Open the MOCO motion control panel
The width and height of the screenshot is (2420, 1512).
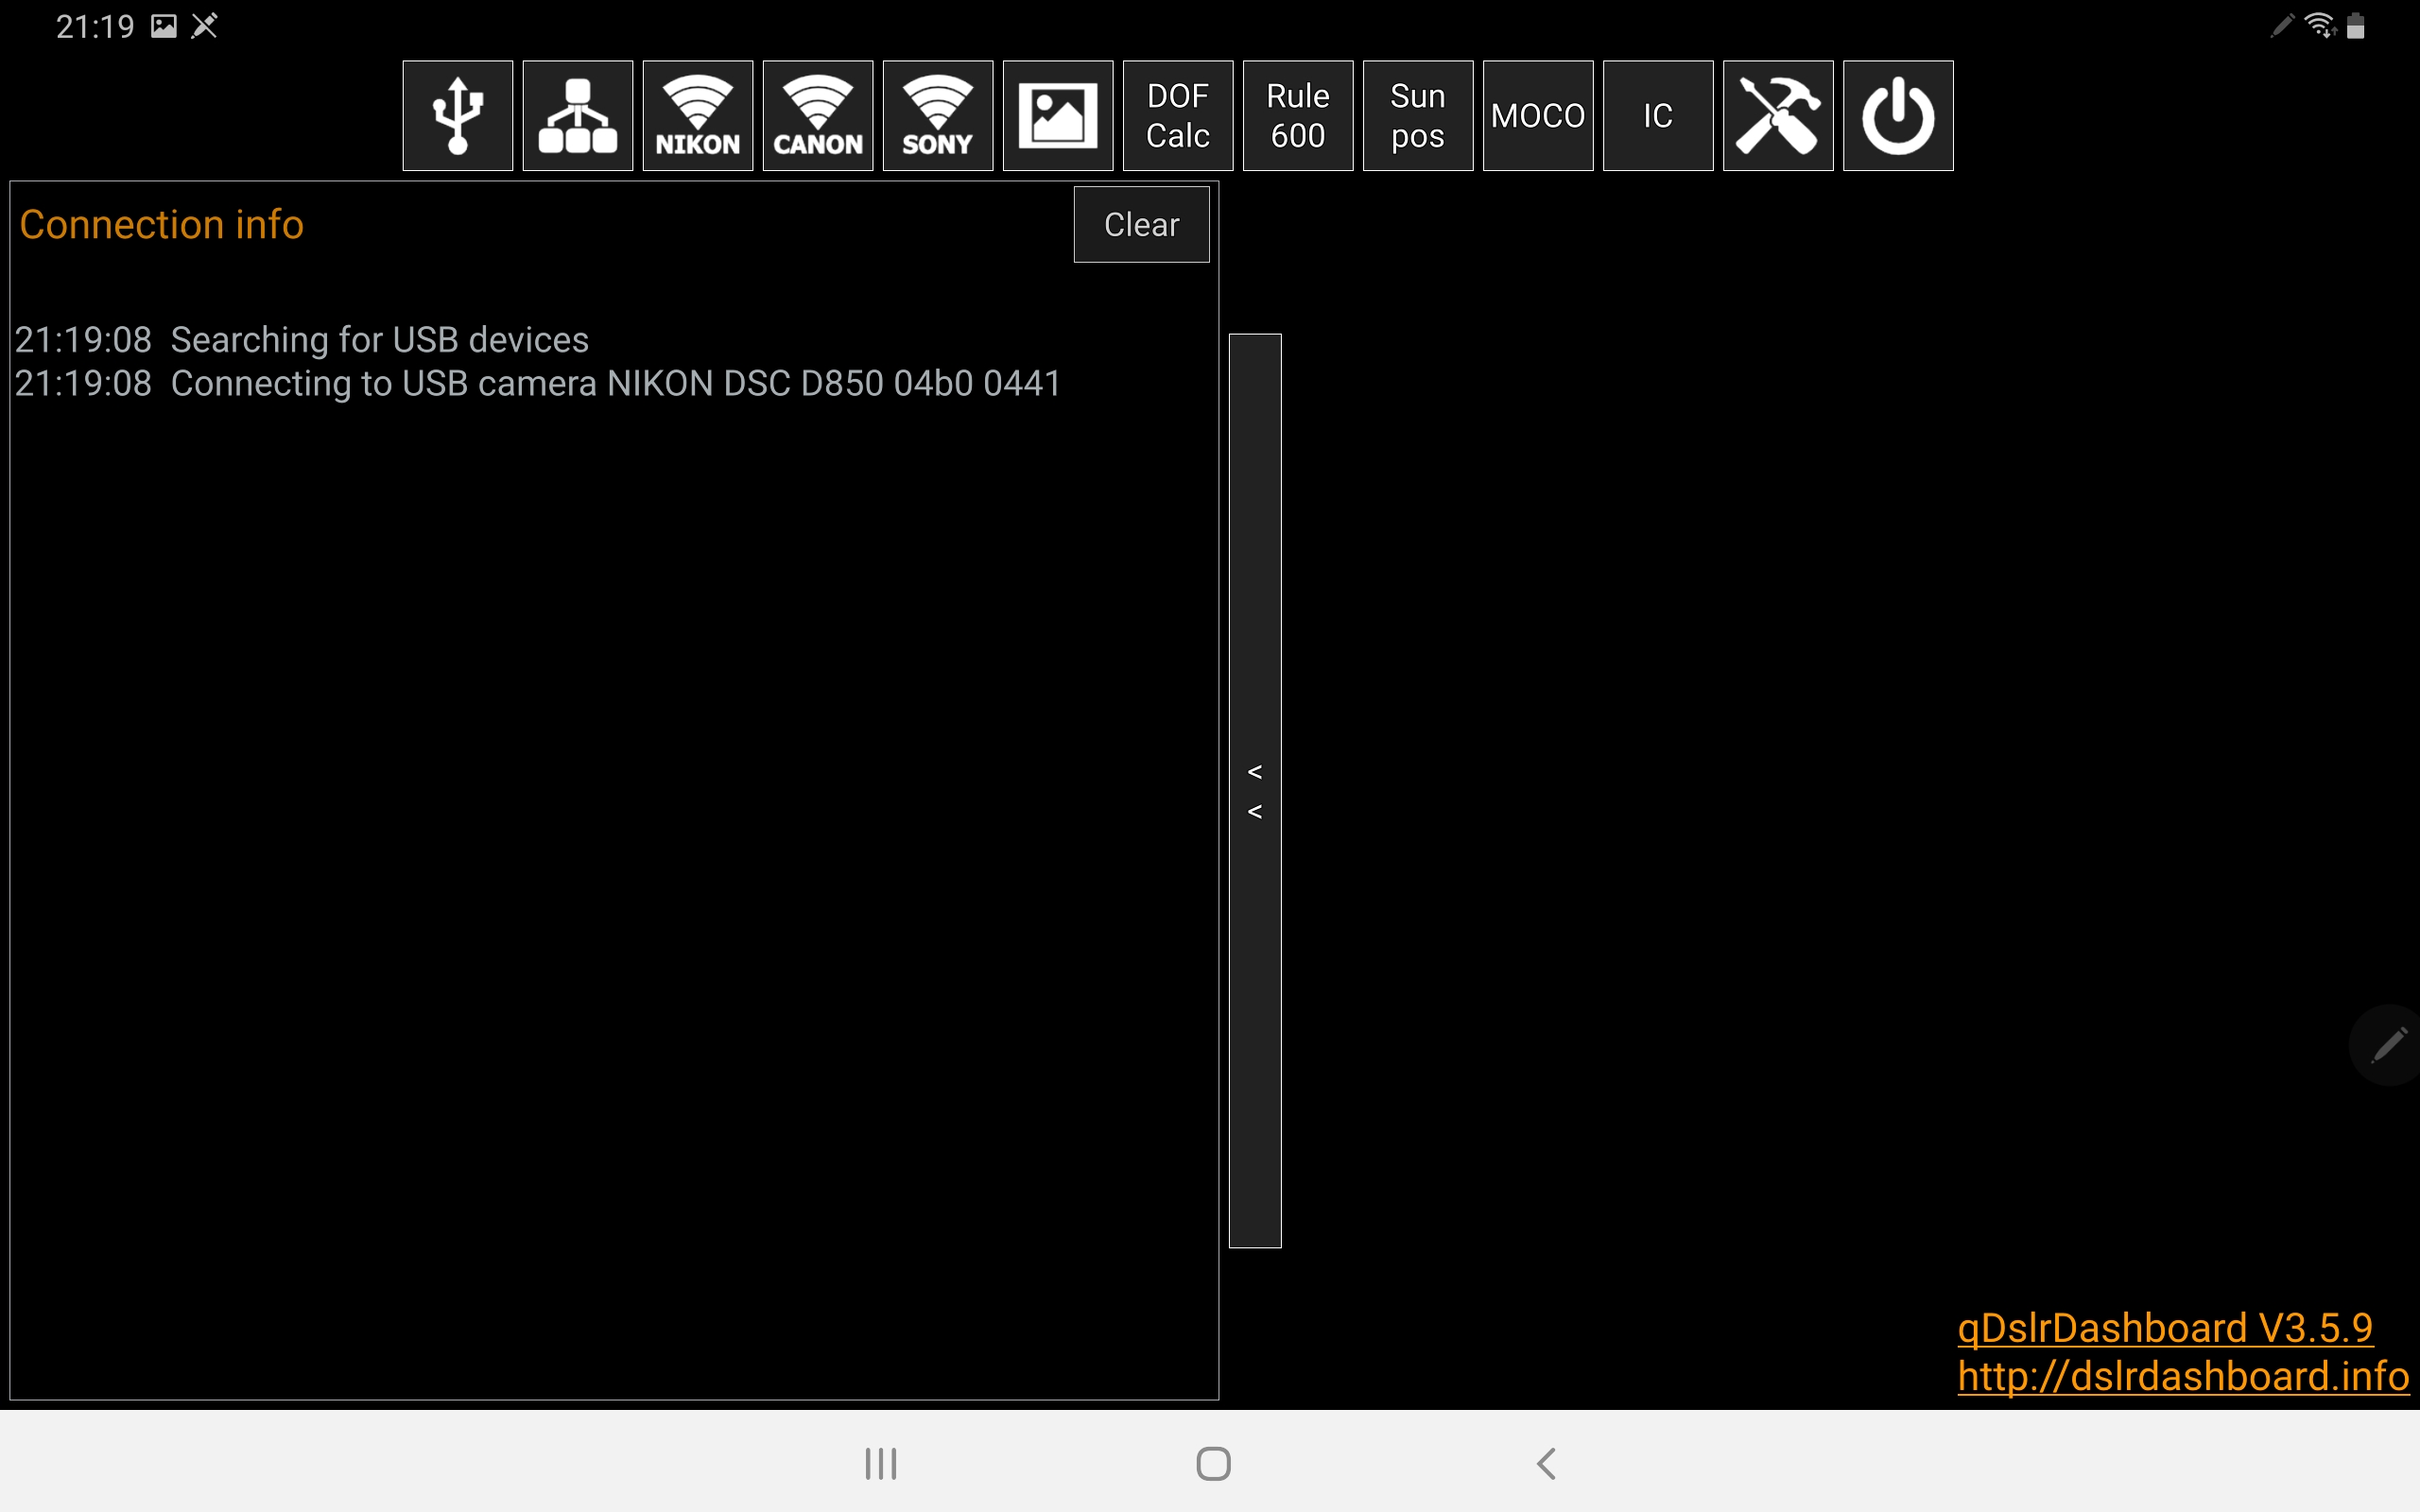(x=1537, y=115)
